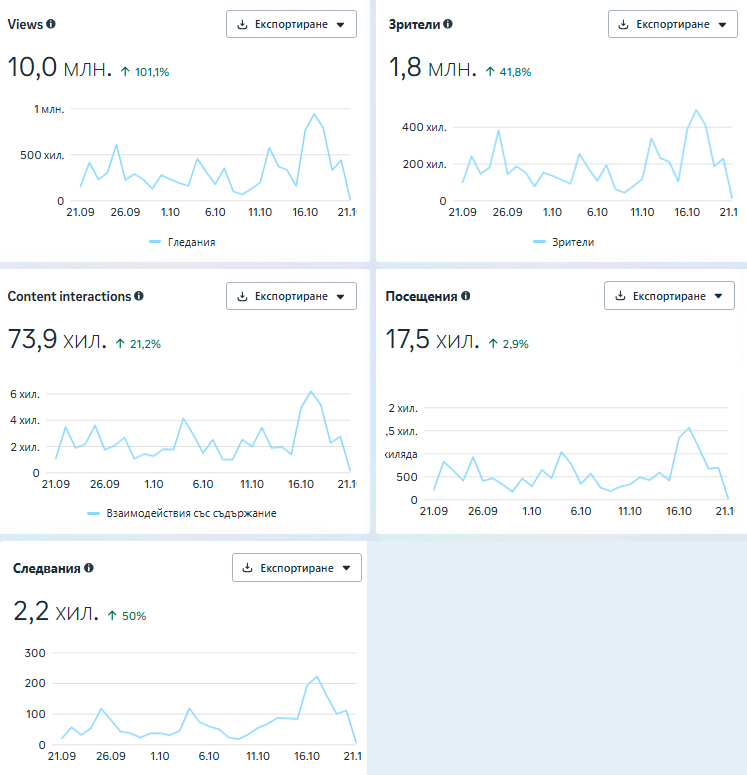
Task: Click the Експортиране label in the Views card
Action: [x=291, y=24]
